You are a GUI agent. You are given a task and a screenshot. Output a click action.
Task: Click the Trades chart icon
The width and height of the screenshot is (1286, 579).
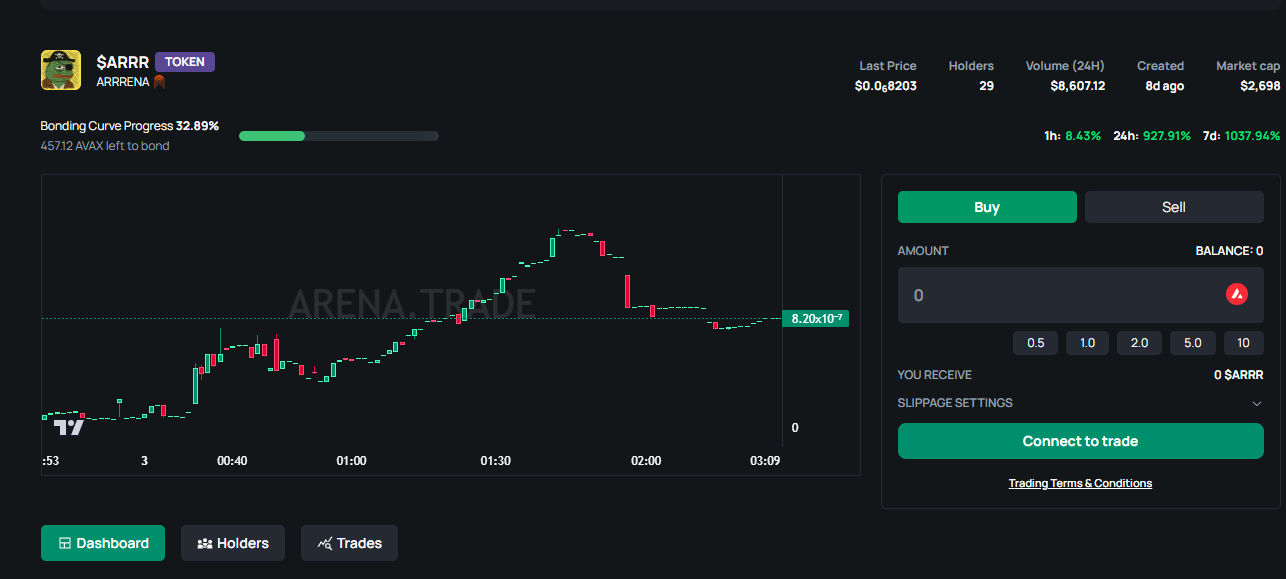click(324, 543)
